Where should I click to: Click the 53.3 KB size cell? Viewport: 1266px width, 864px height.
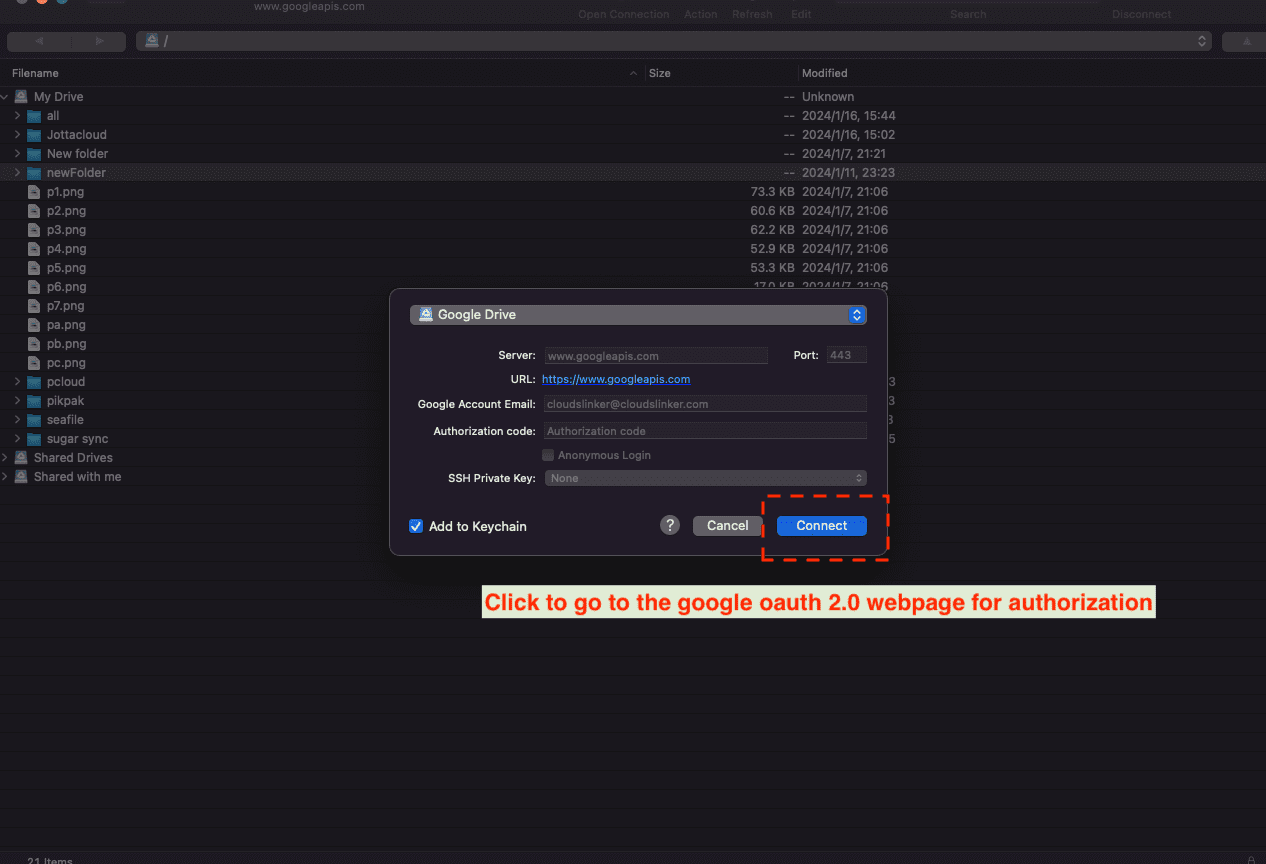point(772,268)
